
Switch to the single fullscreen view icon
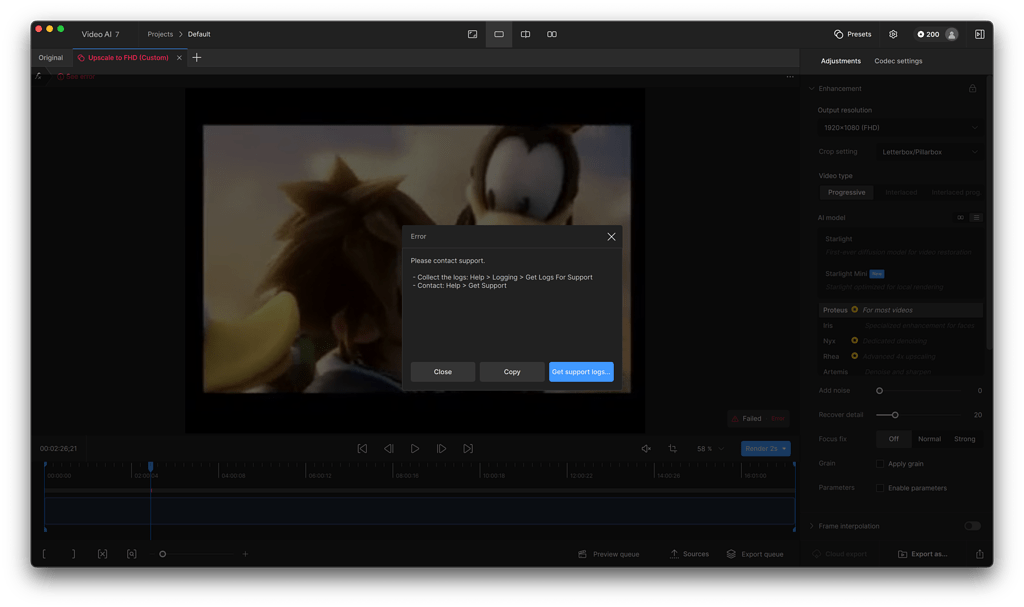pyautogui.click(x=472, y=34)
